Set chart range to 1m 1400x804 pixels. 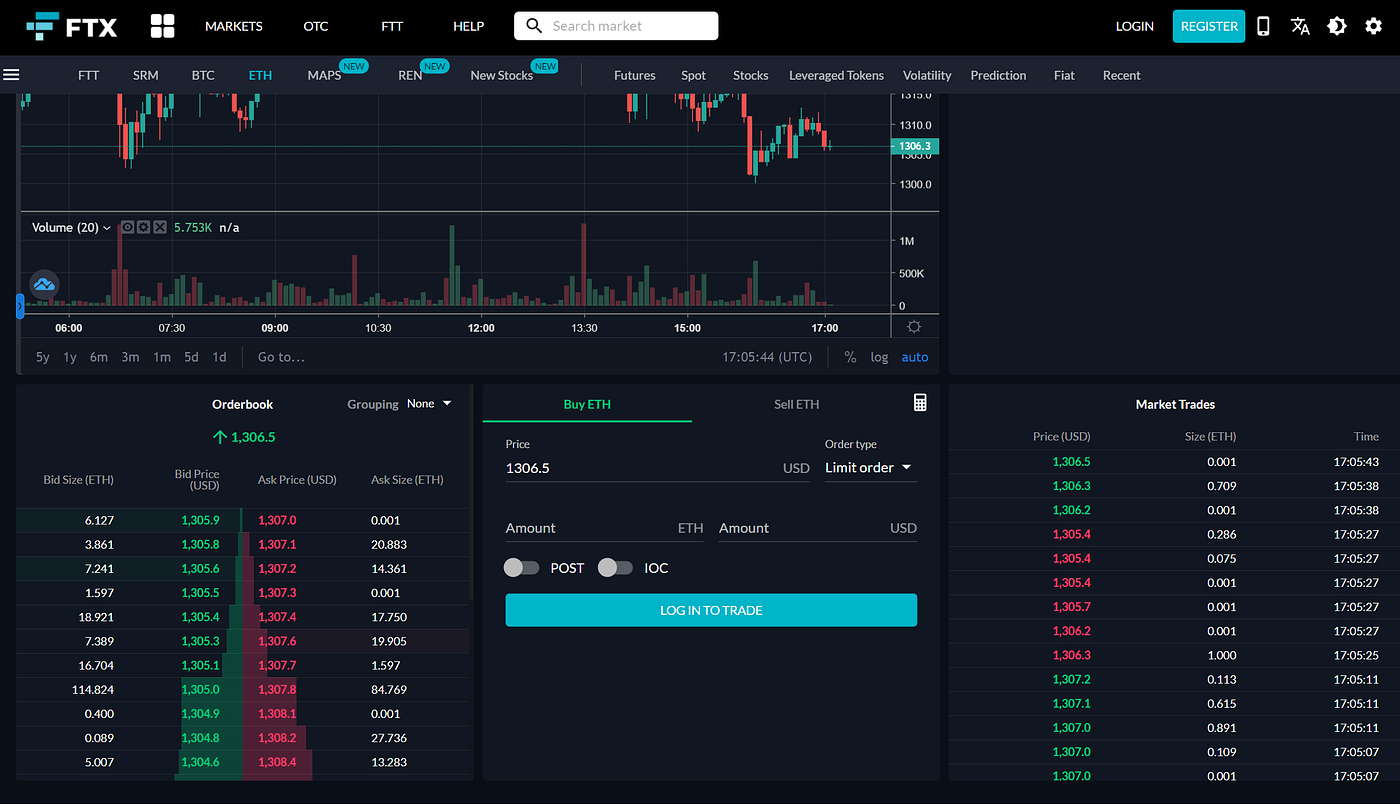point(162,357)
